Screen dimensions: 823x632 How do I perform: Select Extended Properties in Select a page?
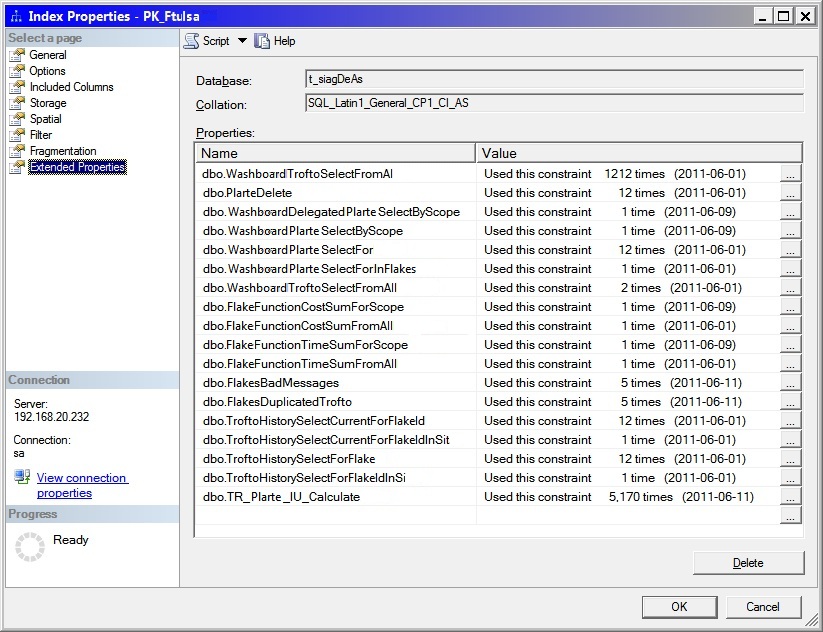pyautogui.click(x=77, y=167)
